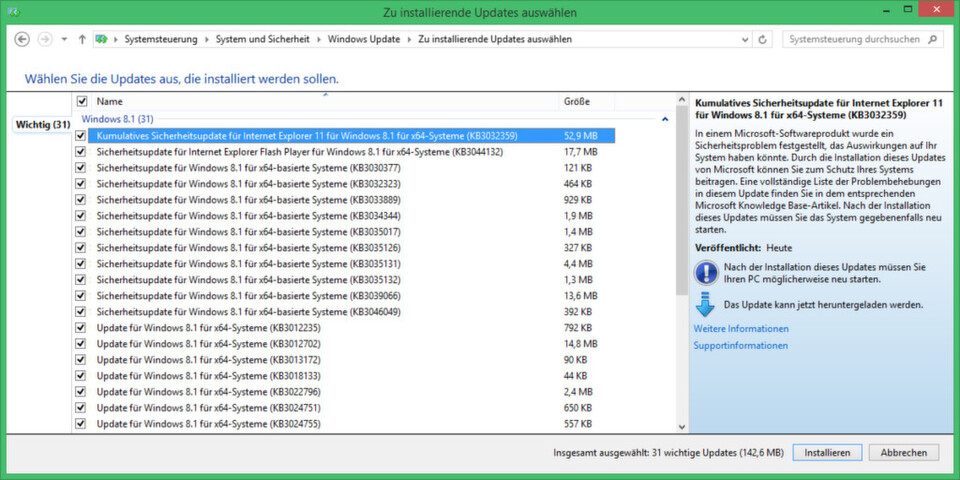Click the Abbrechen button
Viewport: 960px width, 480px height.
point(903,452)
